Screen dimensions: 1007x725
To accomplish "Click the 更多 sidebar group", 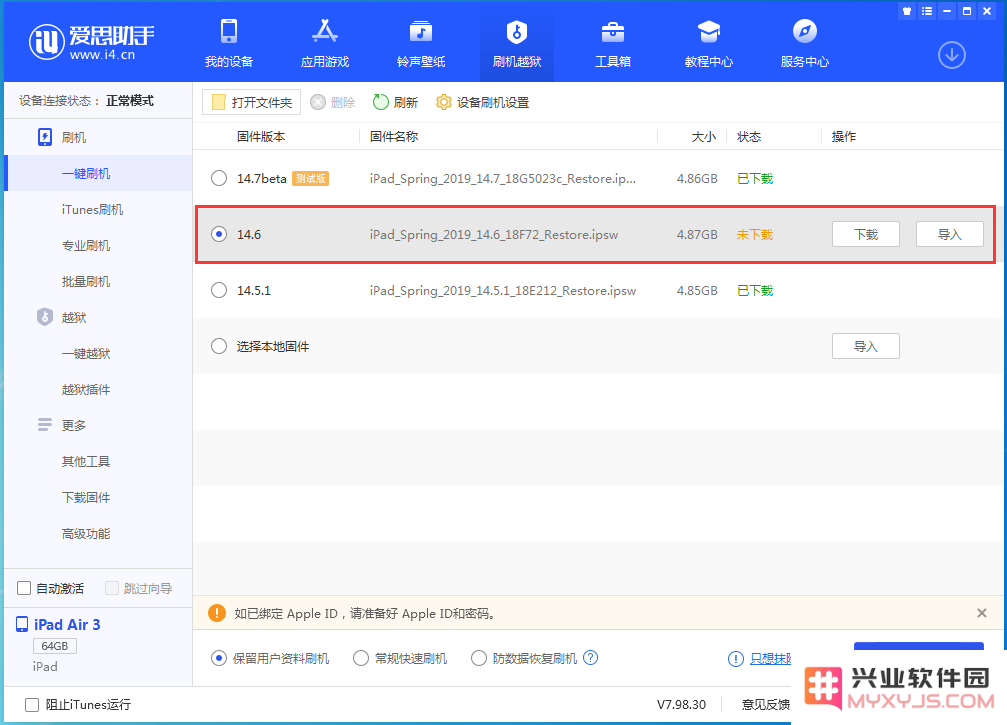I will click(x=62, y=425).
